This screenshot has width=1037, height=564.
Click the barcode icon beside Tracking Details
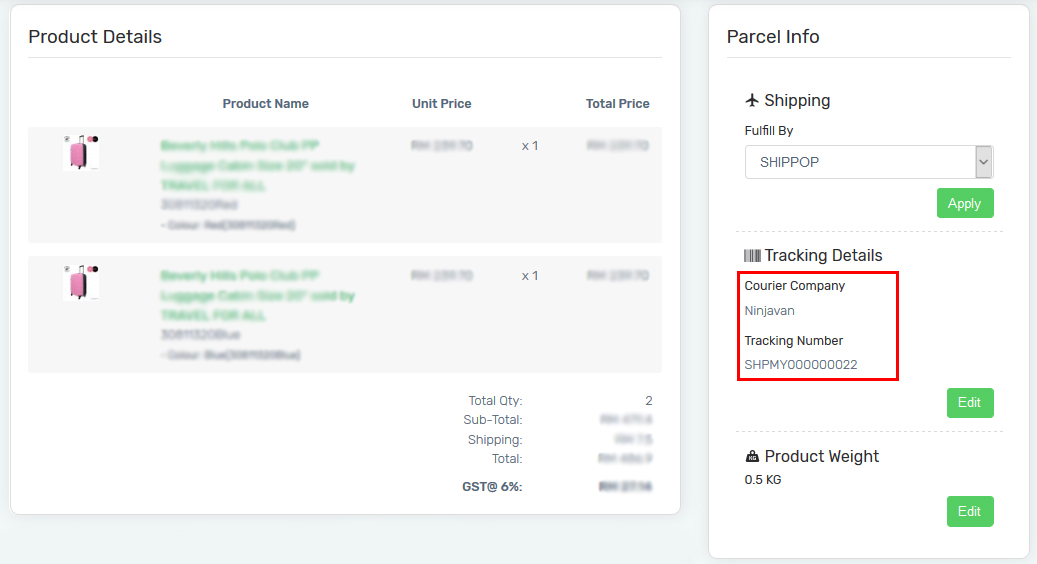pos(752,255)
